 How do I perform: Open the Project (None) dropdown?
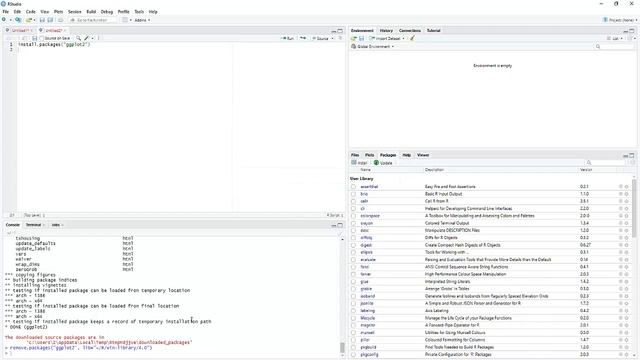(620, 20)
